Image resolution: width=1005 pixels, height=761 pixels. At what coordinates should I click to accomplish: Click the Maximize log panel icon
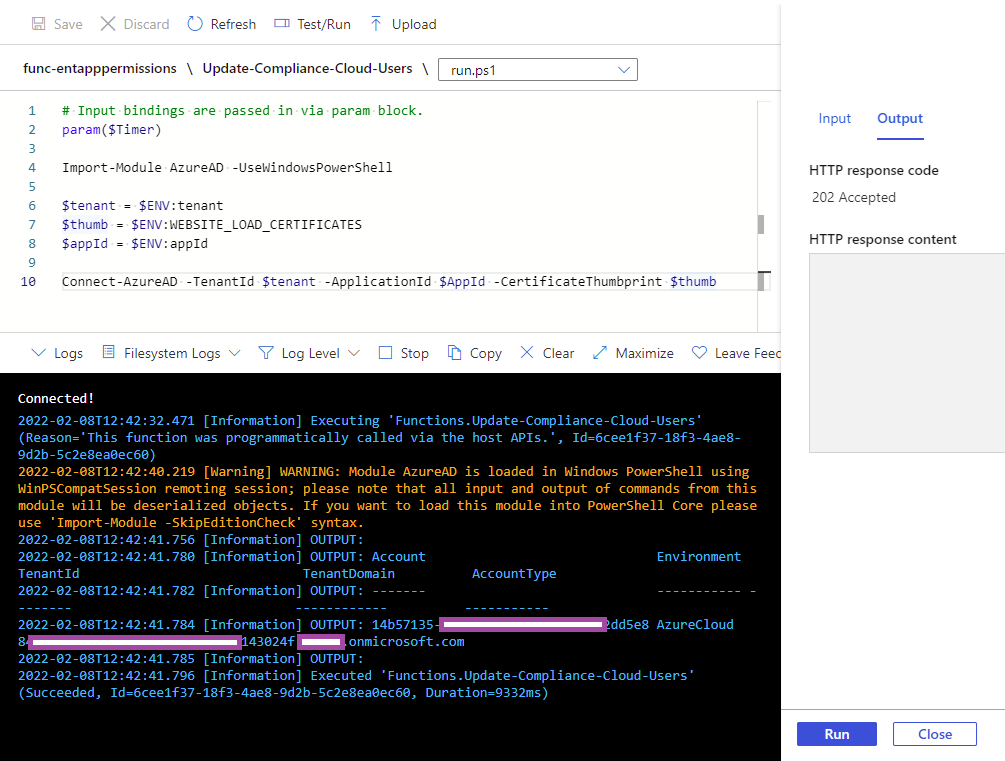pos(599,353)
